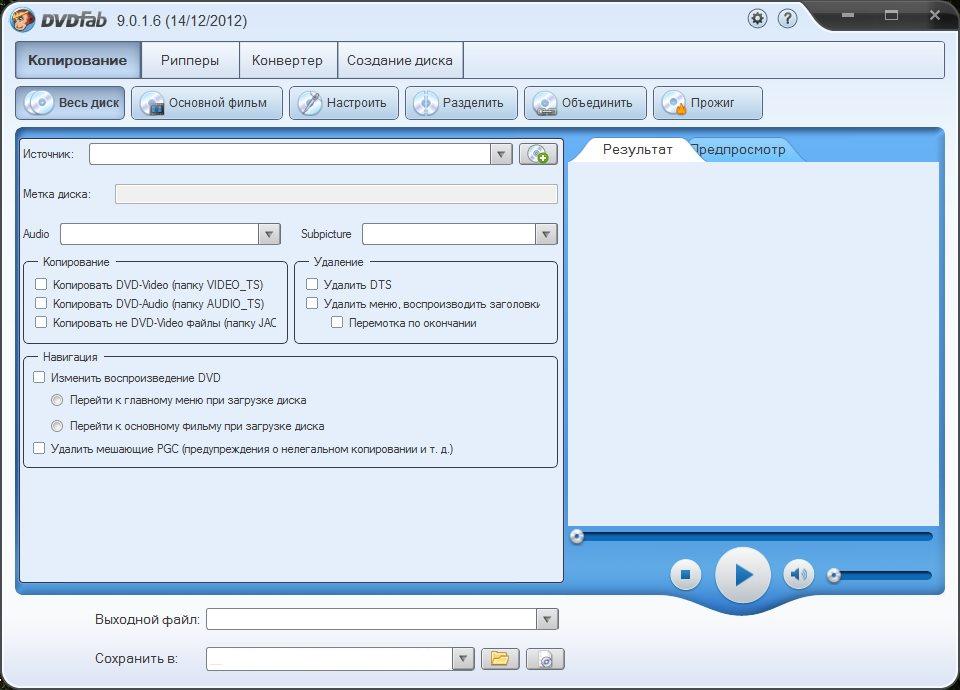Click the Метка диска field

(336, 194)
